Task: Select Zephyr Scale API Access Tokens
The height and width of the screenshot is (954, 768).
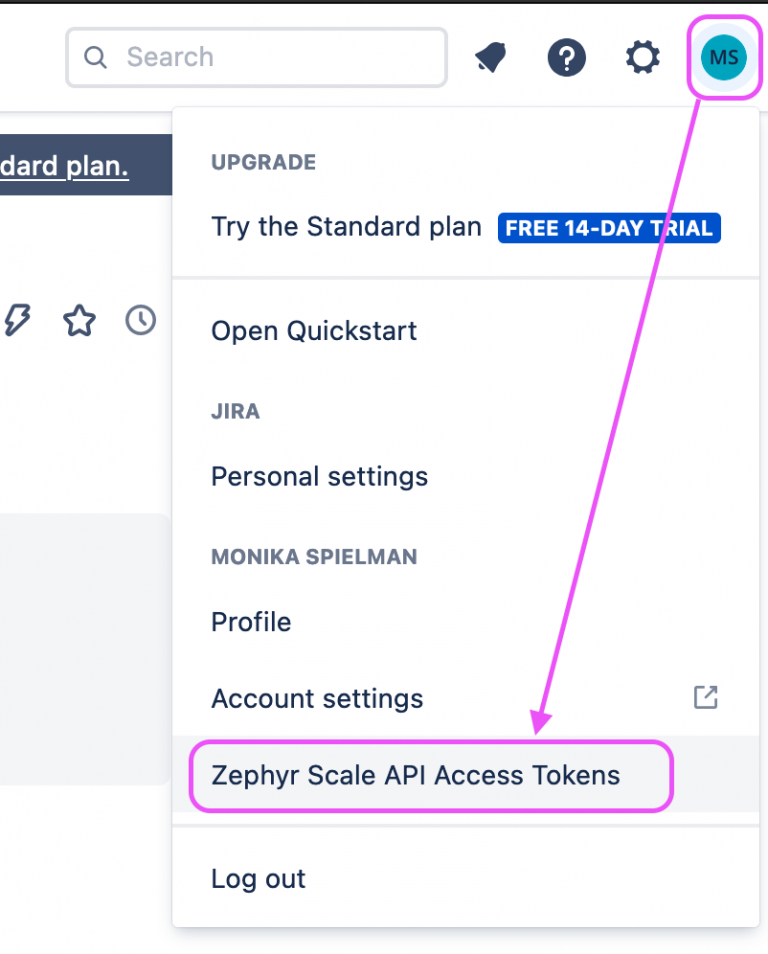Action: click(x=415, y=775)
